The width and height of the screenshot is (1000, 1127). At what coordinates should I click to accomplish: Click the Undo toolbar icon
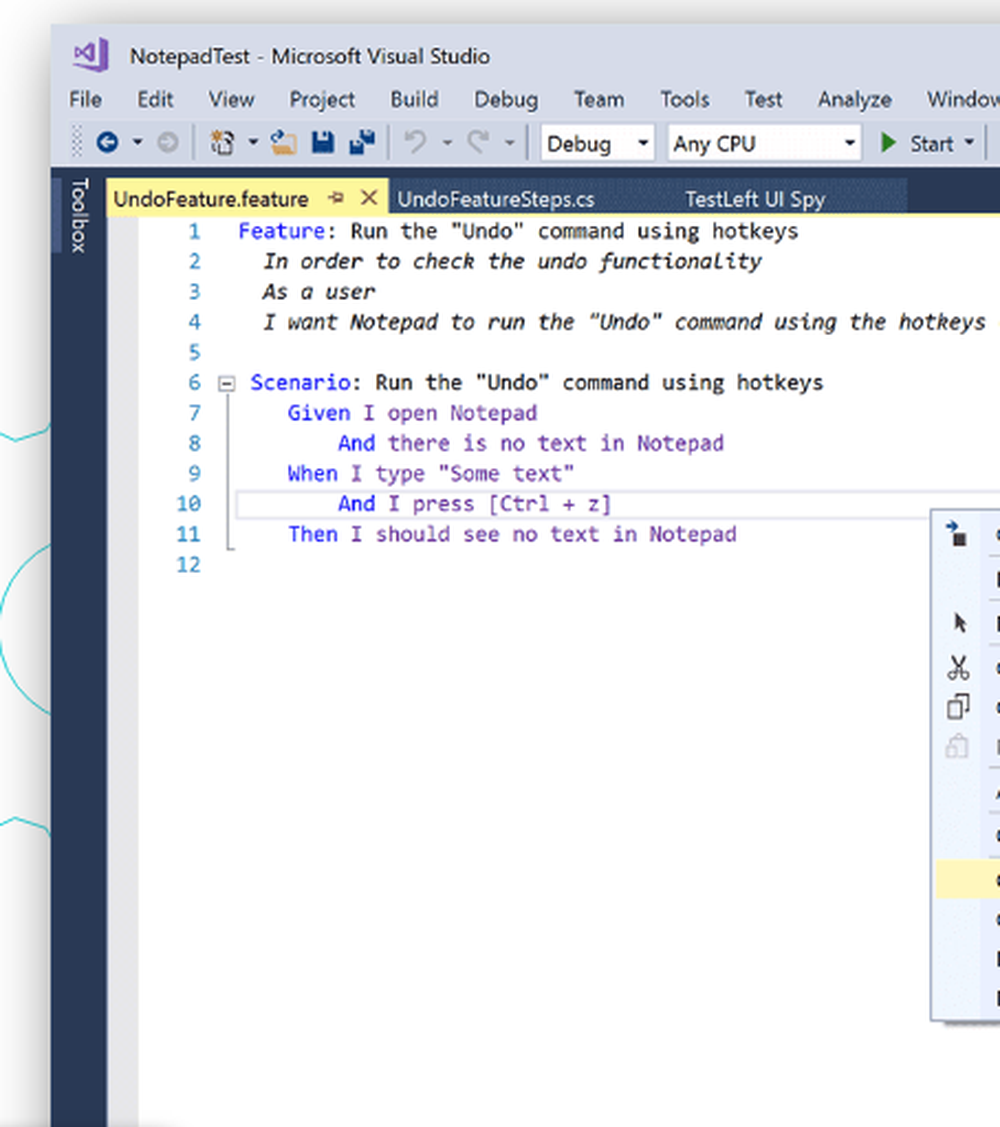tap(416, 142)
